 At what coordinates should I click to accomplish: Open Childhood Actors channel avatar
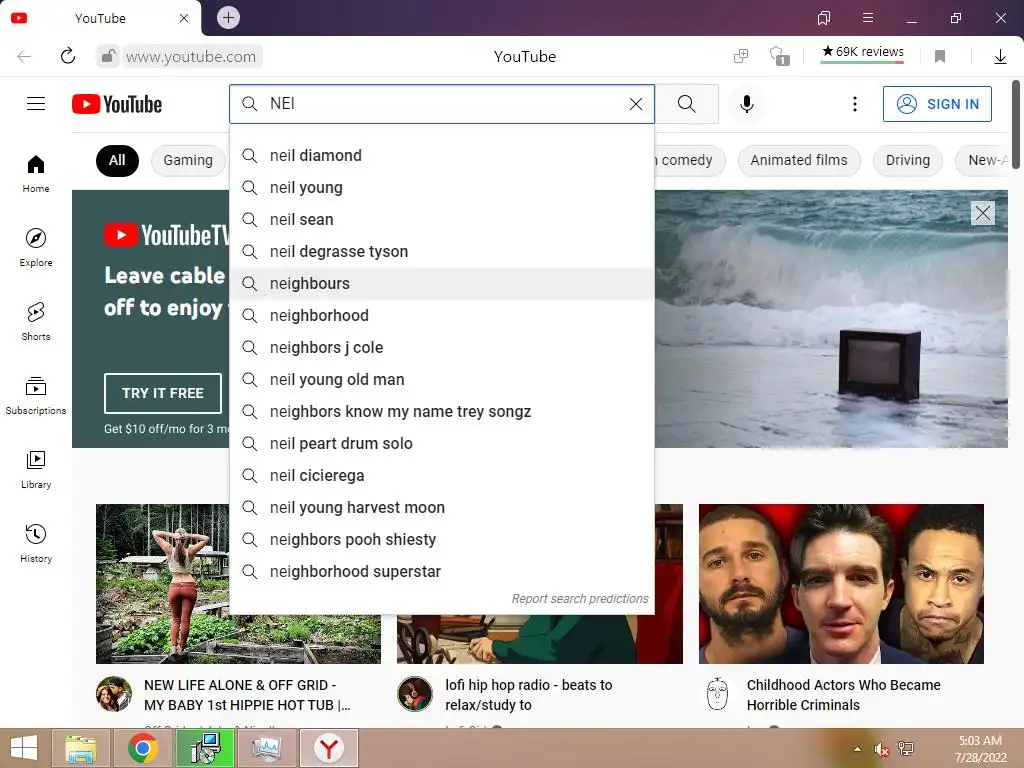tap(717, 694)
